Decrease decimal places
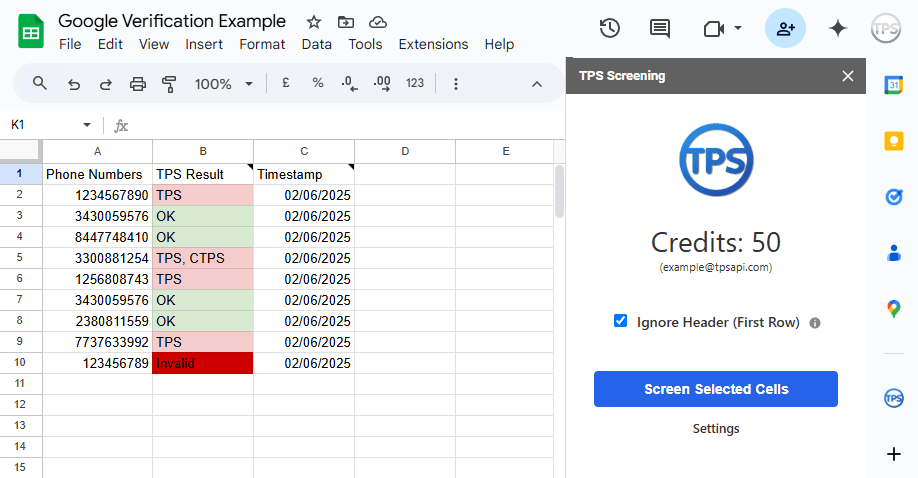The image size is (918, 478). click(x=350, y=84)
